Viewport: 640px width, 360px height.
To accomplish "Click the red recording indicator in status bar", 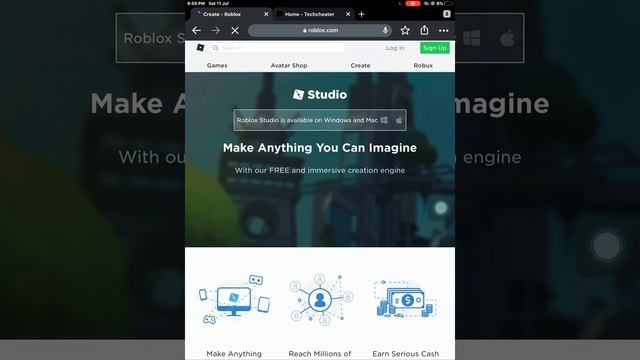I will click(413, 3).
